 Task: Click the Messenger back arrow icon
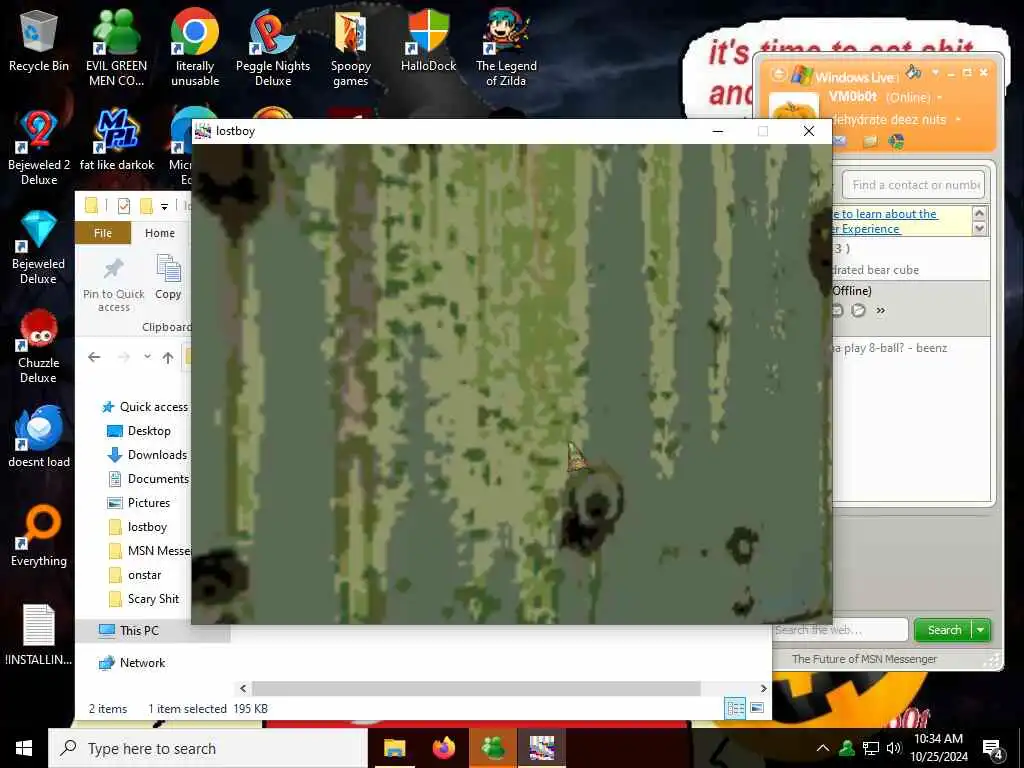tap(778, 74)
